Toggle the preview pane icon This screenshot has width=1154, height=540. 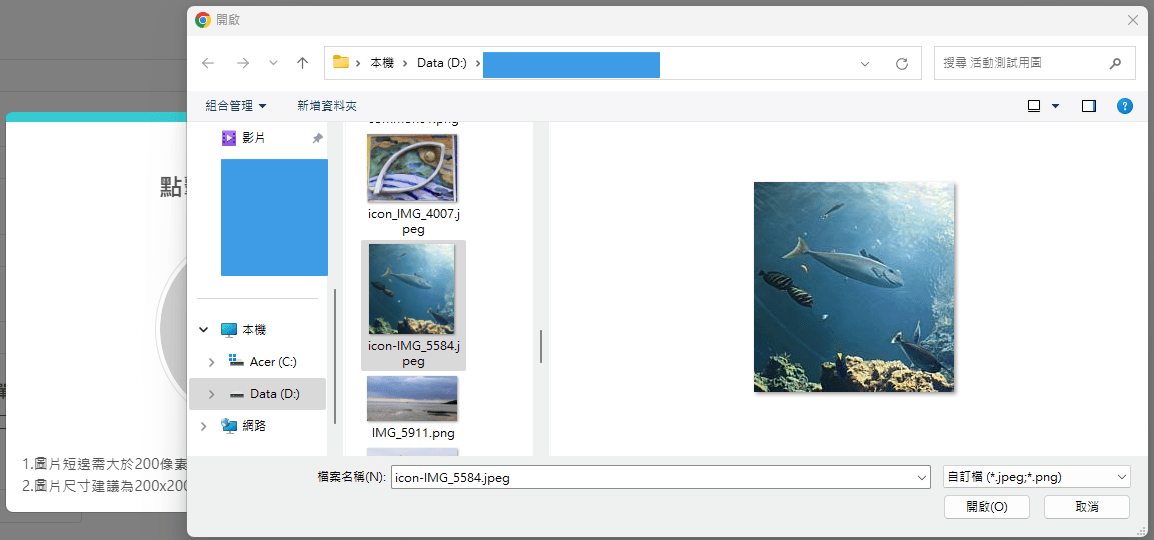pyautogui.click(x=1089, y=106)
